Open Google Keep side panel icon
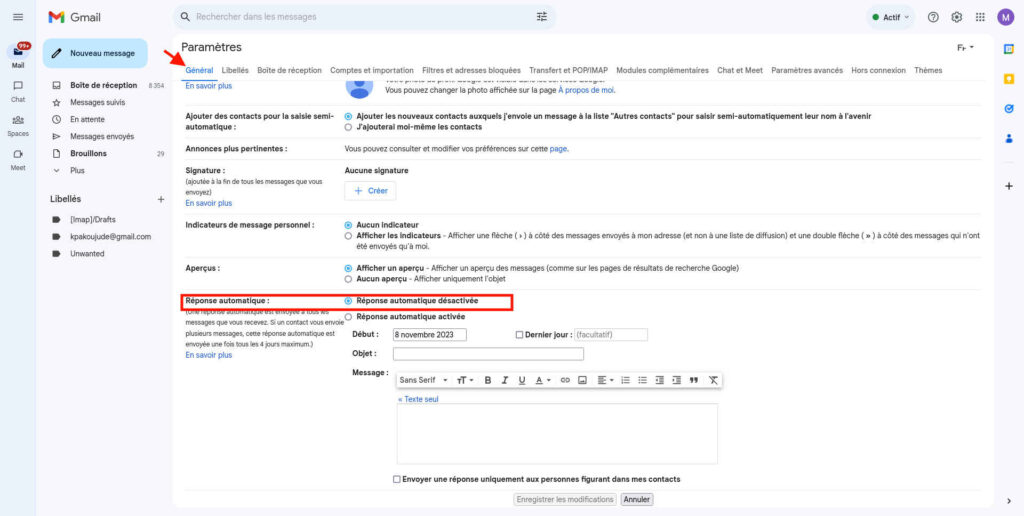 [x=1009, y=79]
